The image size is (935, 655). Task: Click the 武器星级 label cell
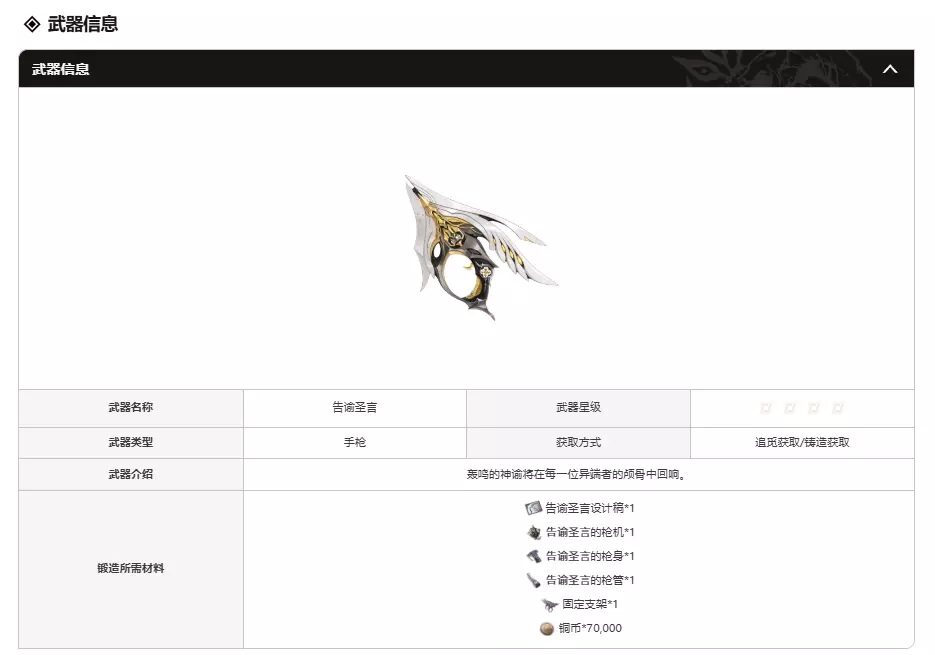[578, 408]
